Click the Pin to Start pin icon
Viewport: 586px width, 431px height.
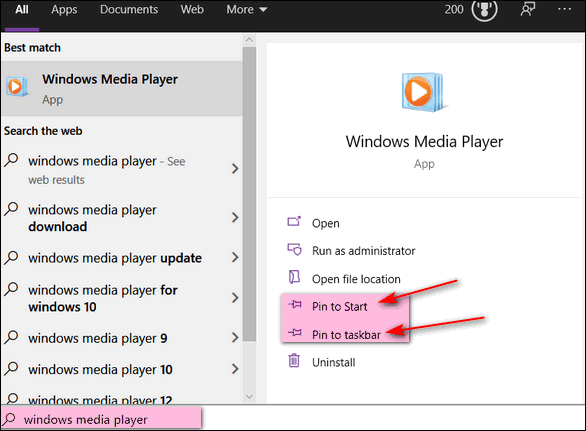[x=295, y=305]
